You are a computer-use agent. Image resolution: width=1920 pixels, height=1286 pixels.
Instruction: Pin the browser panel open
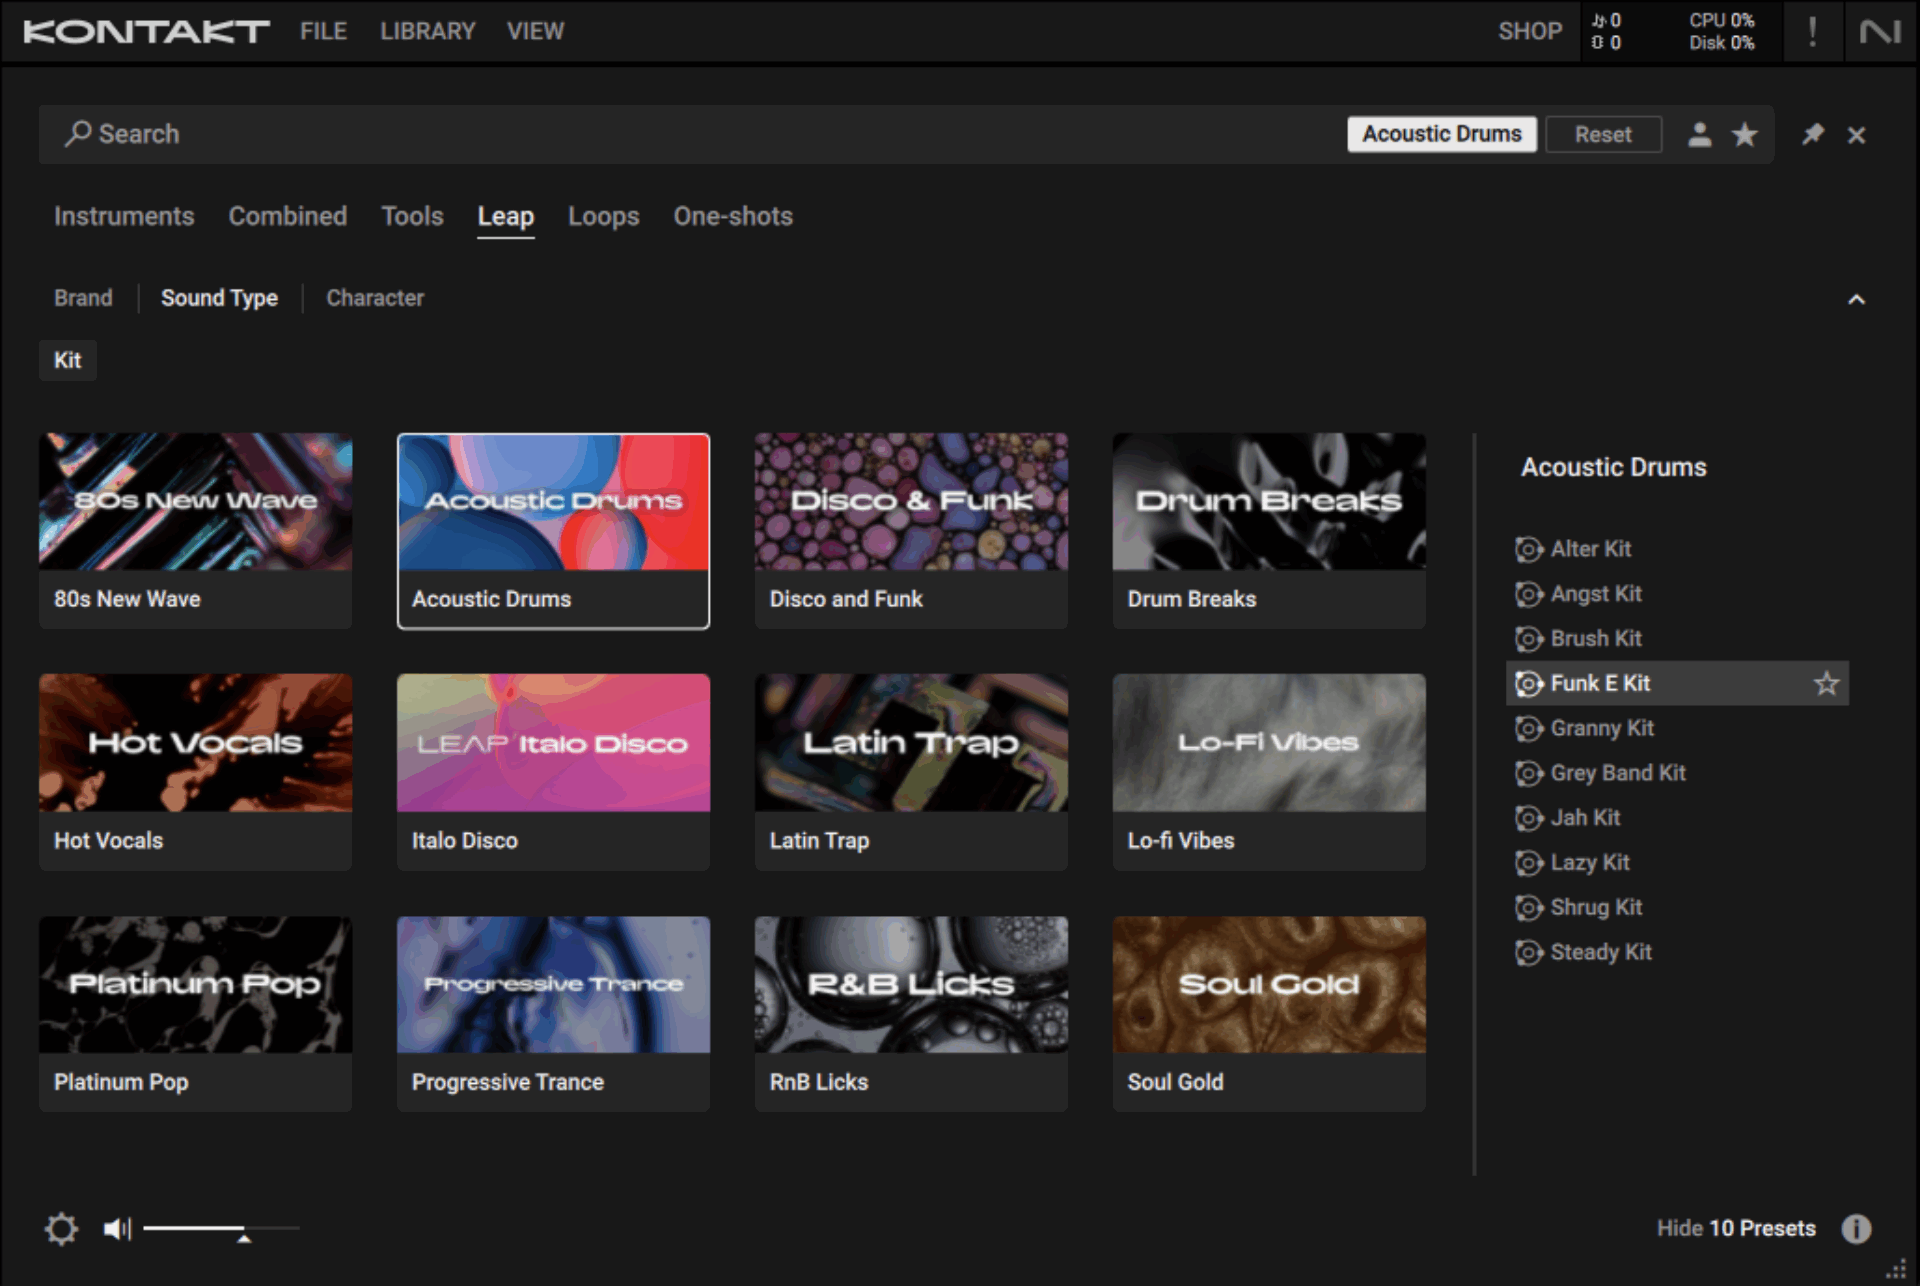click(1812, 135)
